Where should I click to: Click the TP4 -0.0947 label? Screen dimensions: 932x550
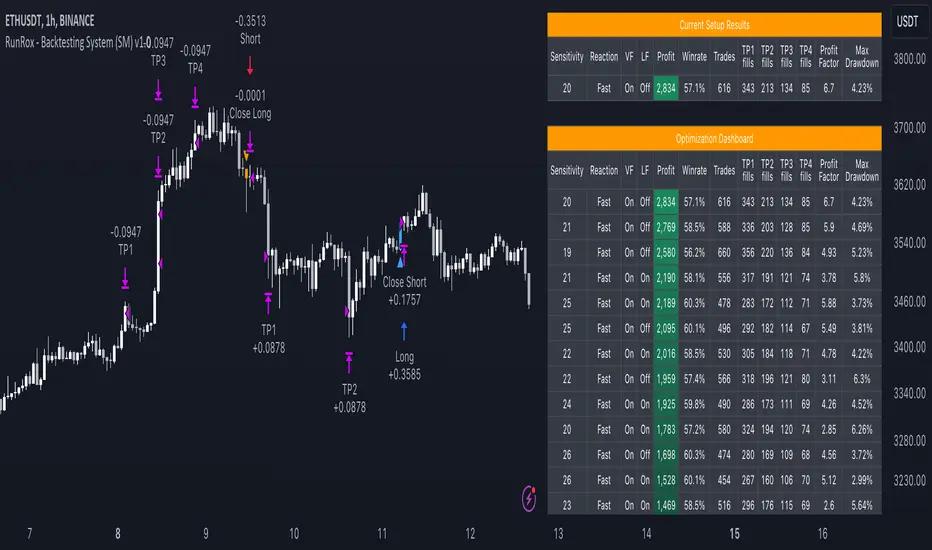pos(195,59)
